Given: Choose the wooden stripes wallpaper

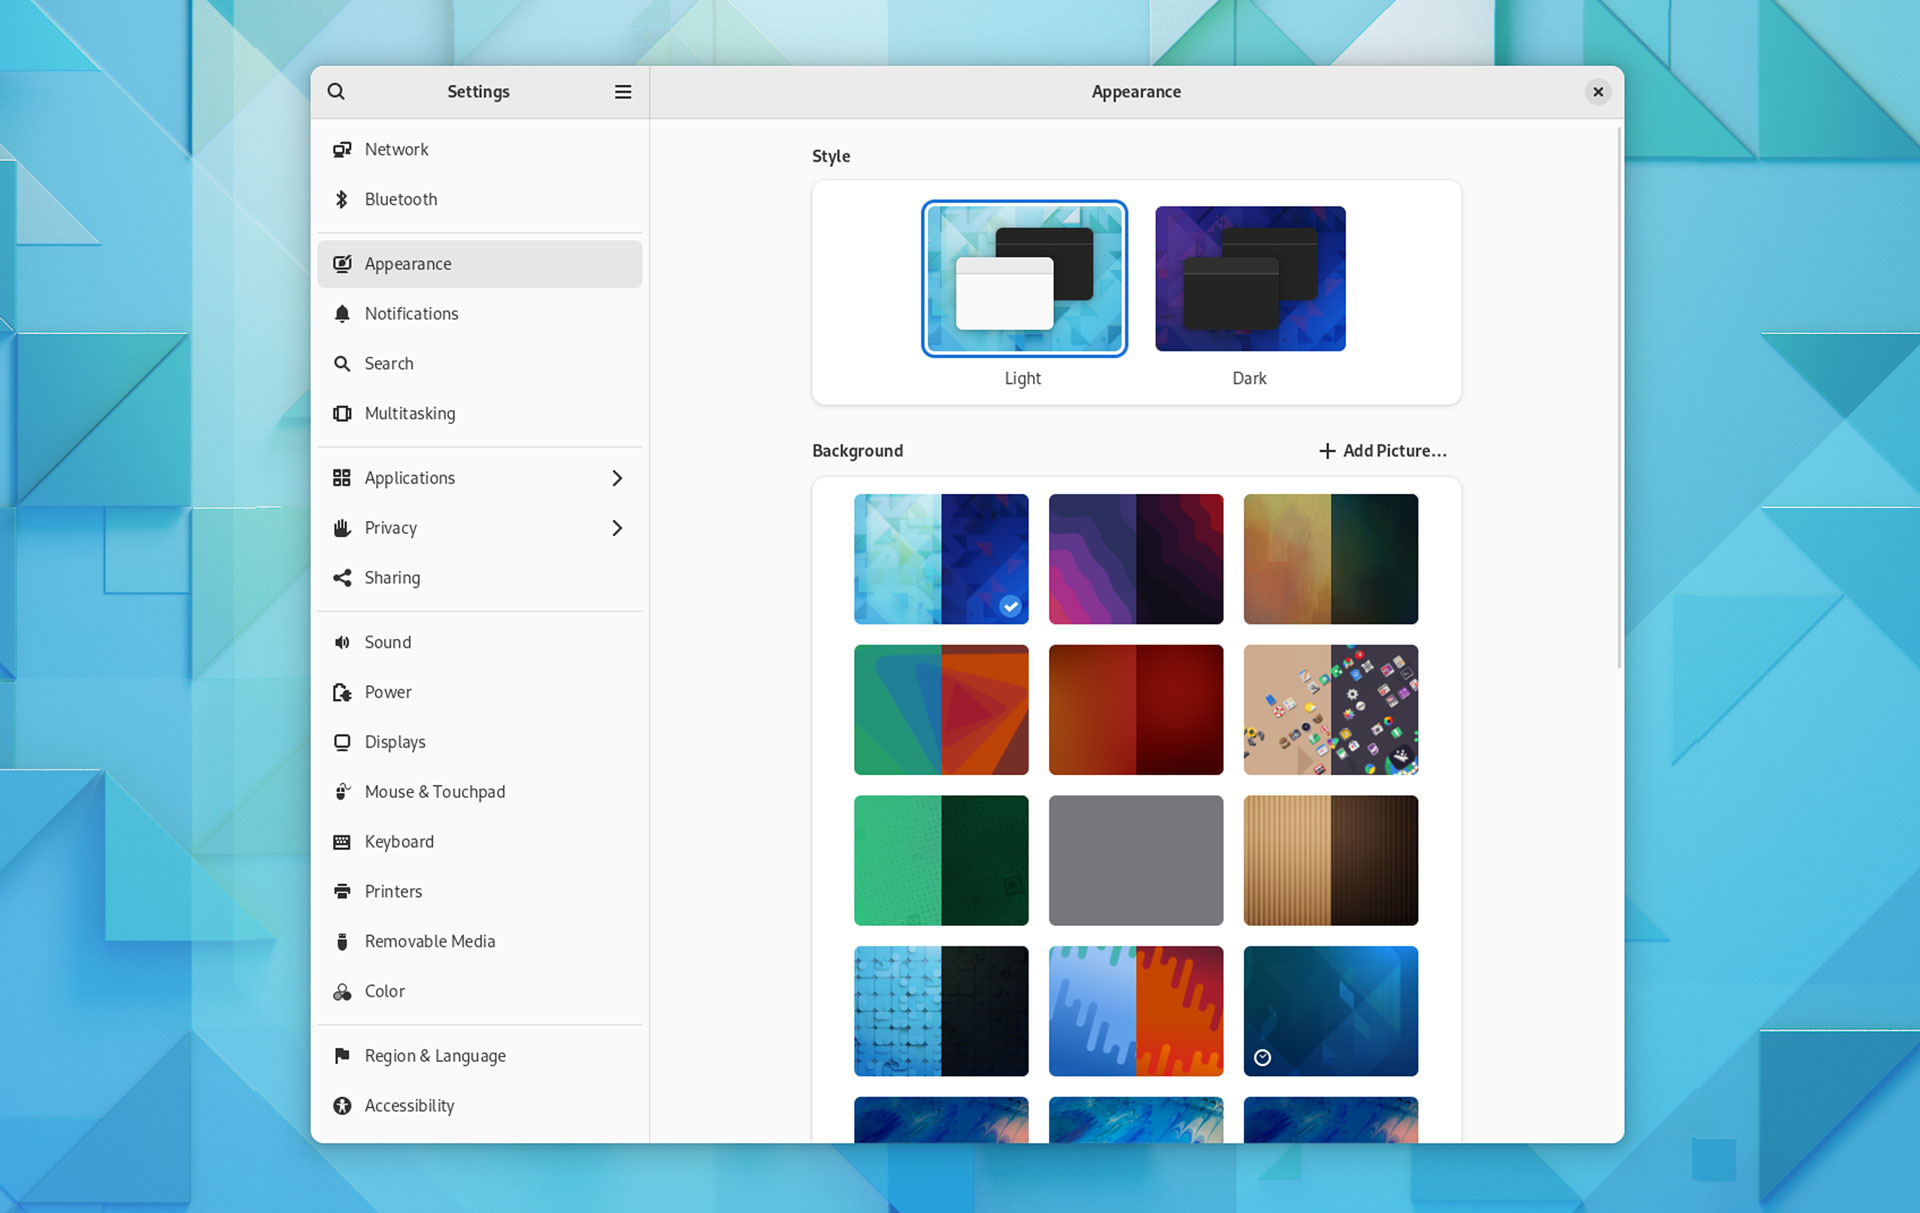Looking at the screenshot, I should click(x=1331, y=860).
